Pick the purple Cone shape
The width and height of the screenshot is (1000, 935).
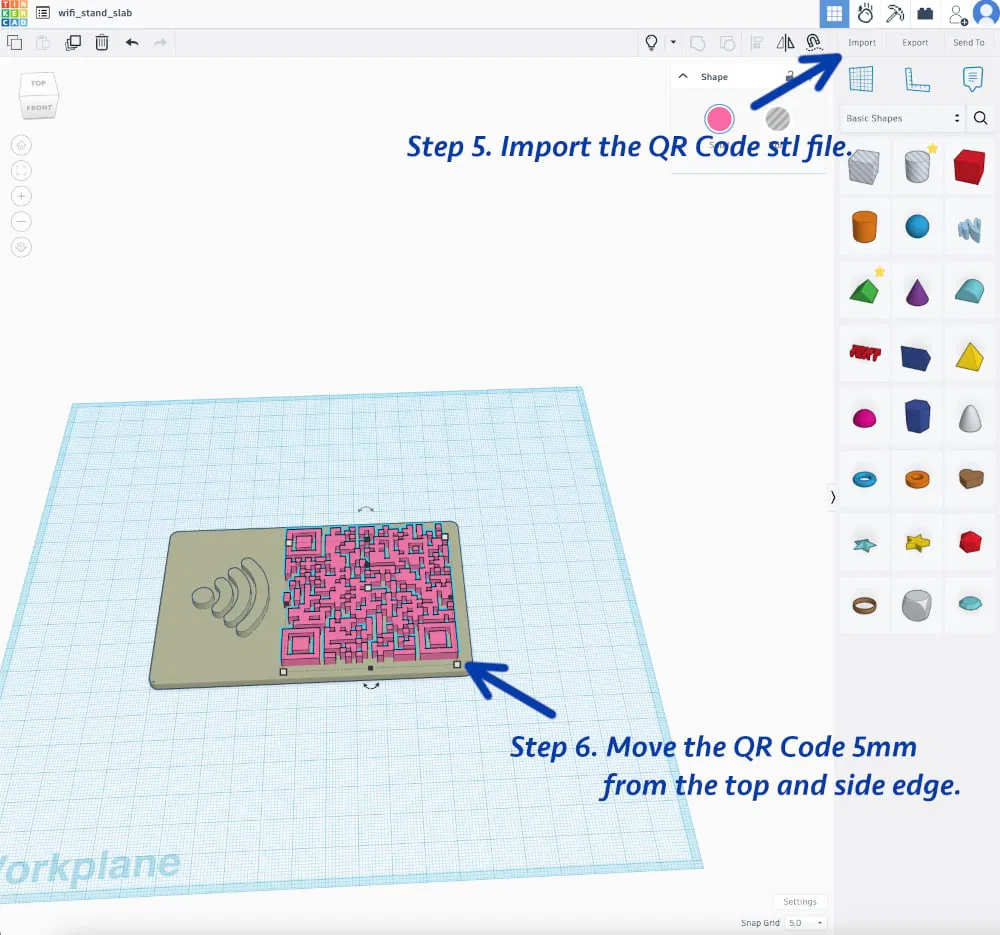[917, 291]
